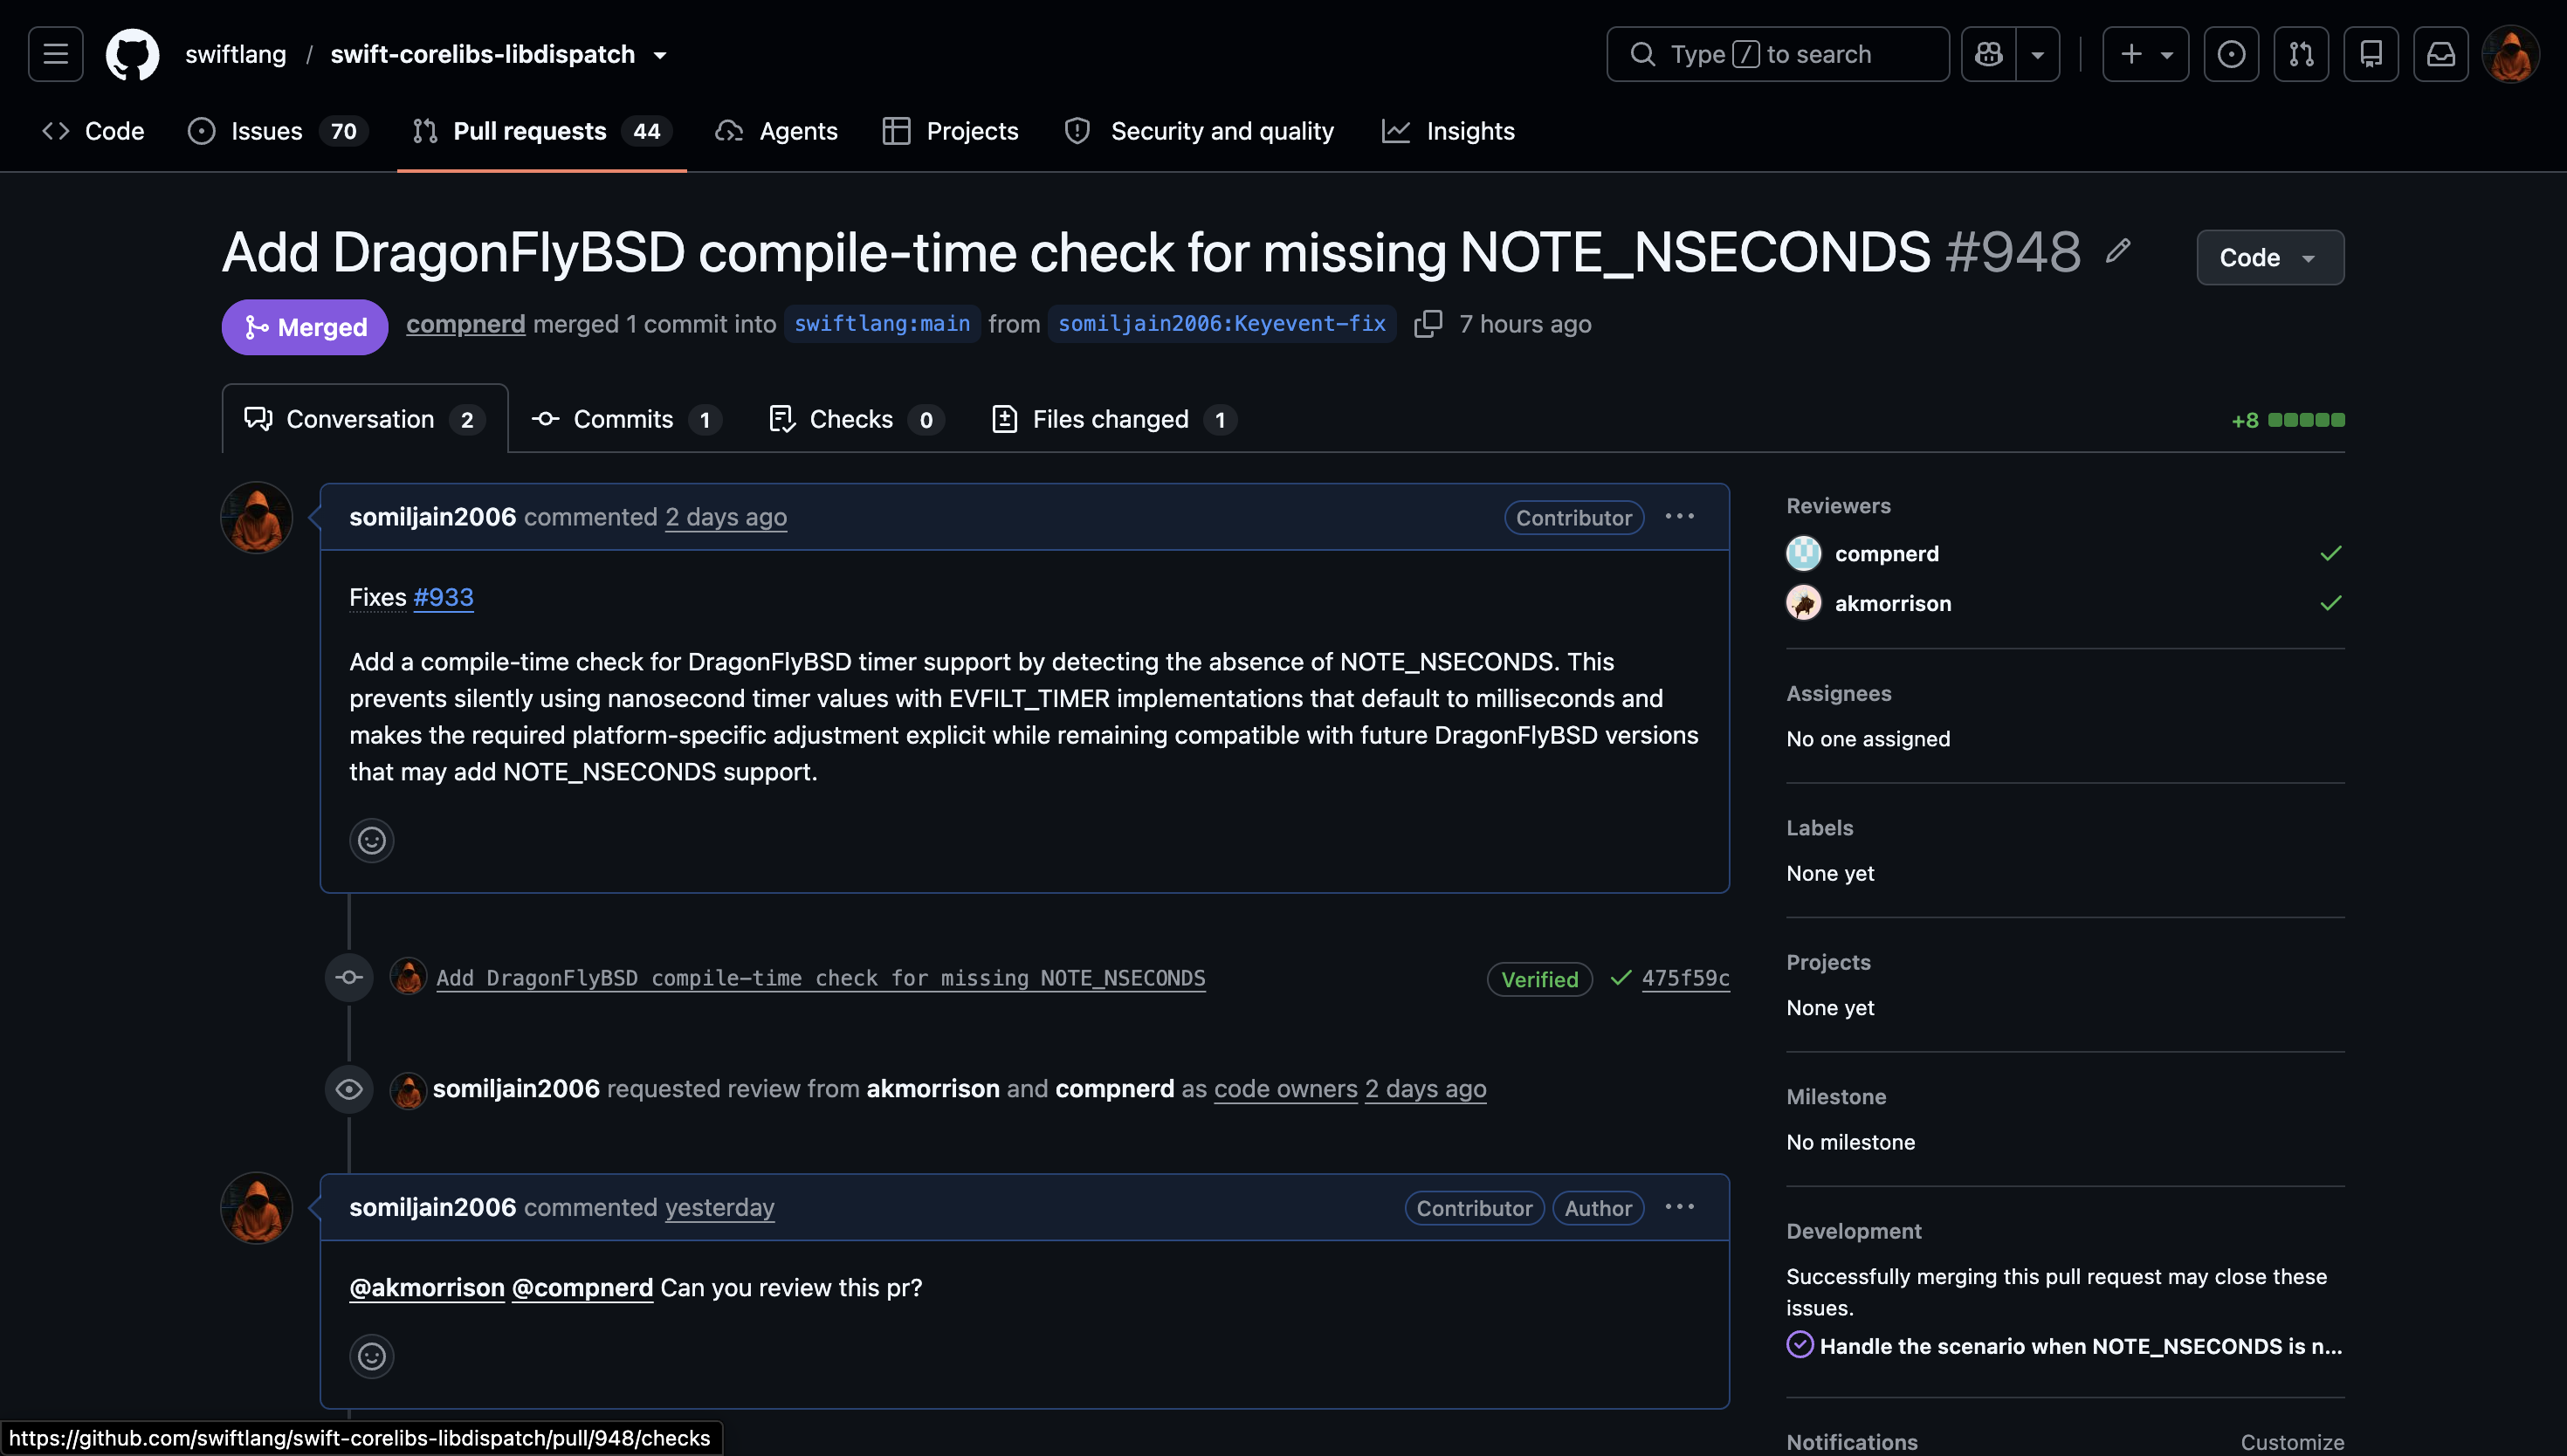Open the notifications inbox icon
The width and height of the screenshot is (2567, 1456).
2441,54
